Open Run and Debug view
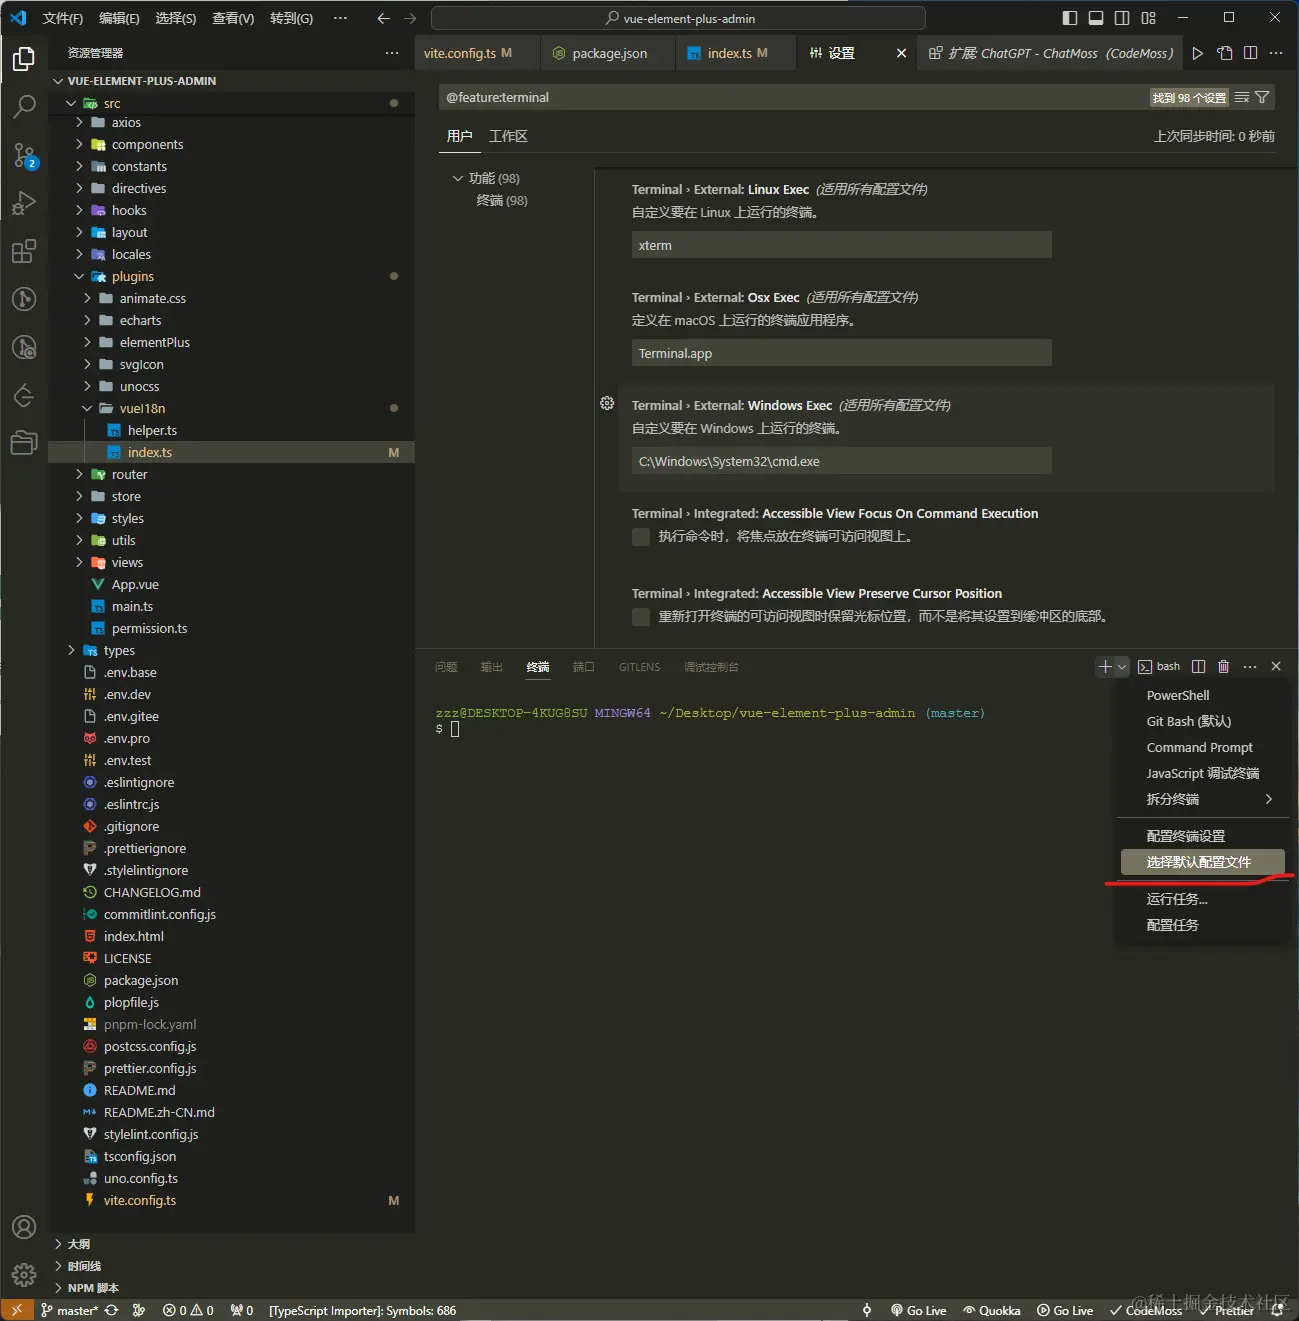The image size is (1299, 1321). click(24, 203)
